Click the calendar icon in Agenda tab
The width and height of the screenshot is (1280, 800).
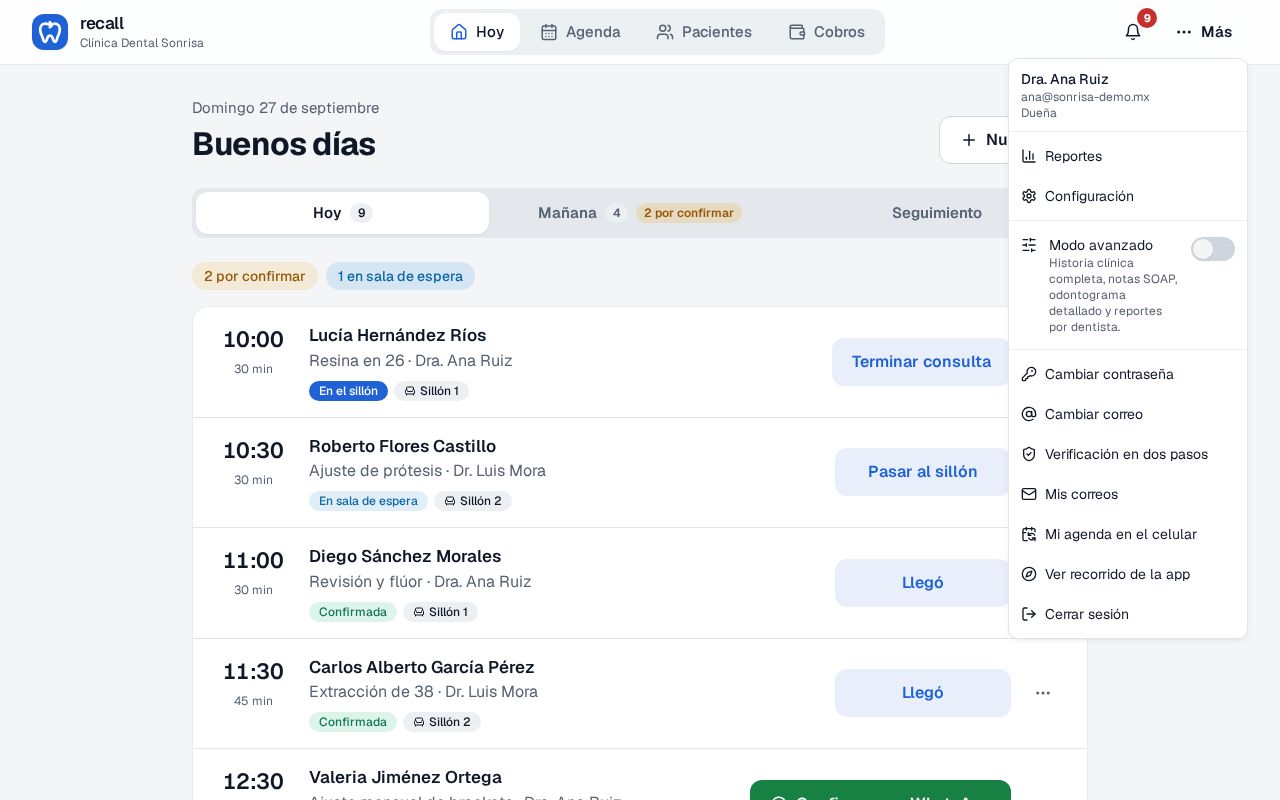[x=549, y=32]
